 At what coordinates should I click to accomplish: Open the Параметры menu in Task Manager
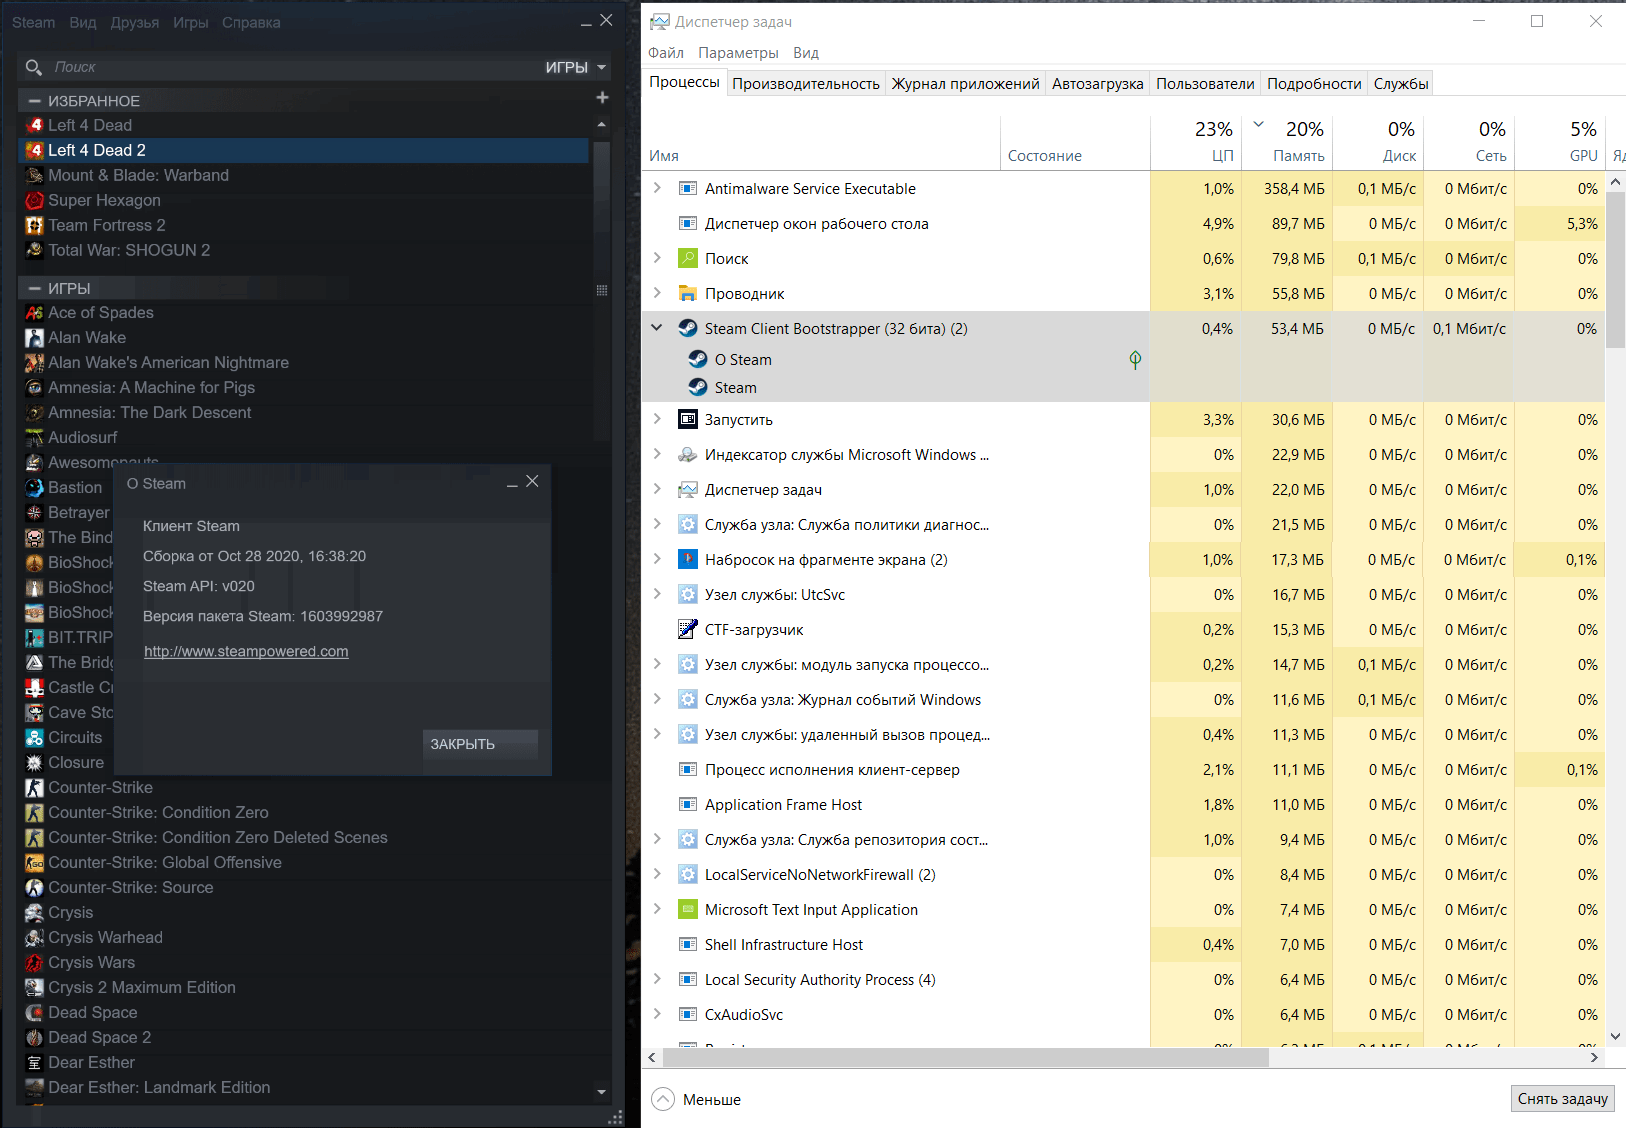[738, 53]
